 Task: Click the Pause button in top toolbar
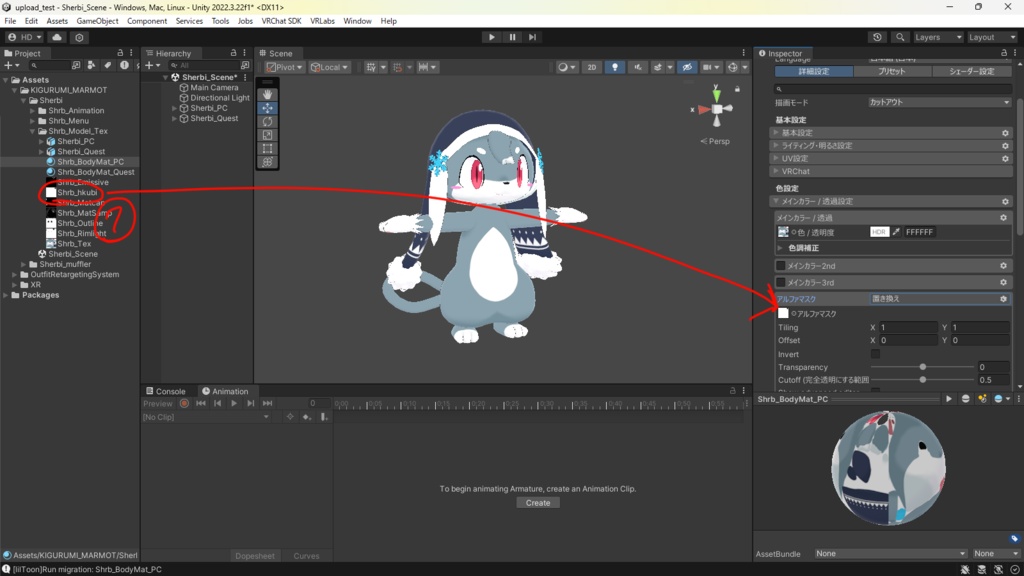[x=512, y=37]
